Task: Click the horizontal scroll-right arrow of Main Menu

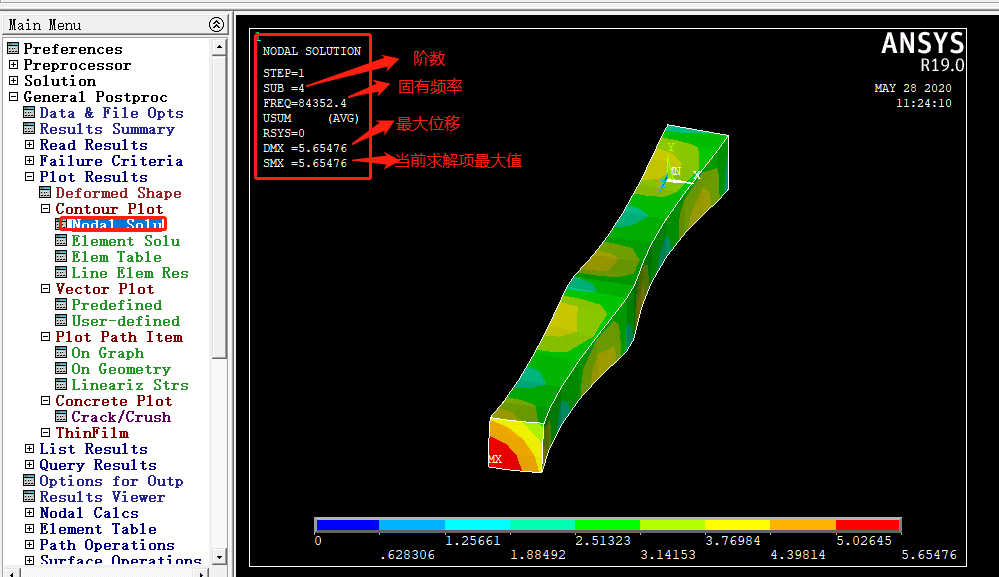Action: pyautogui.click(x=201, y=573)
